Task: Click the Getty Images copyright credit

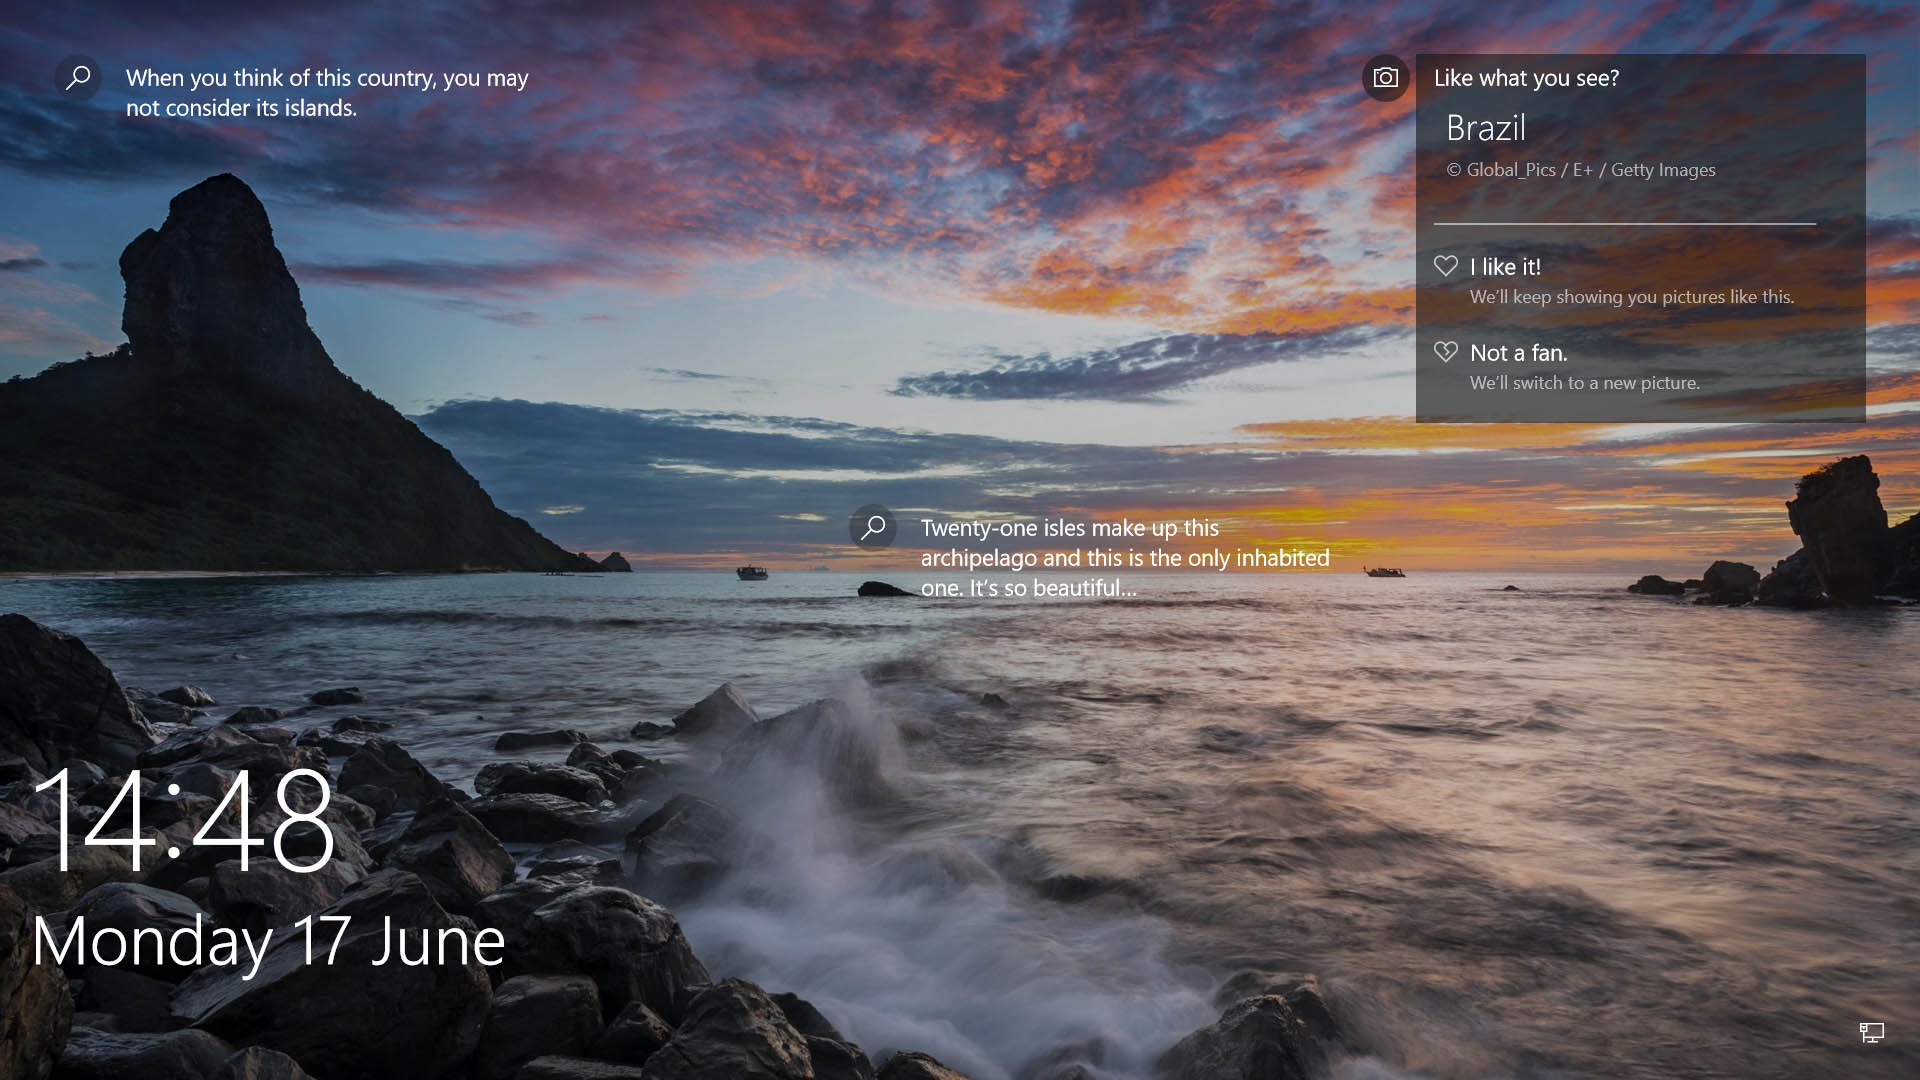Action: click(1580, 170)
